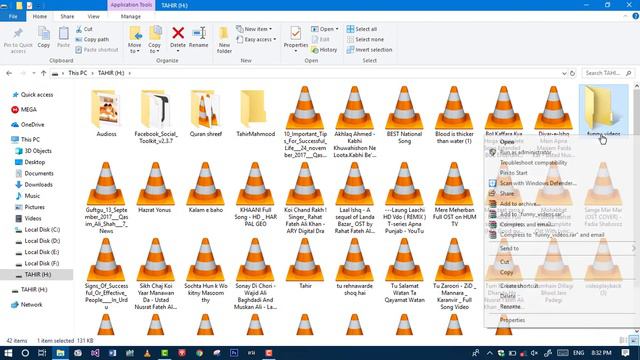Click the Cortana circle in taskbar
The image size is (640, 360).
(25, 353)
